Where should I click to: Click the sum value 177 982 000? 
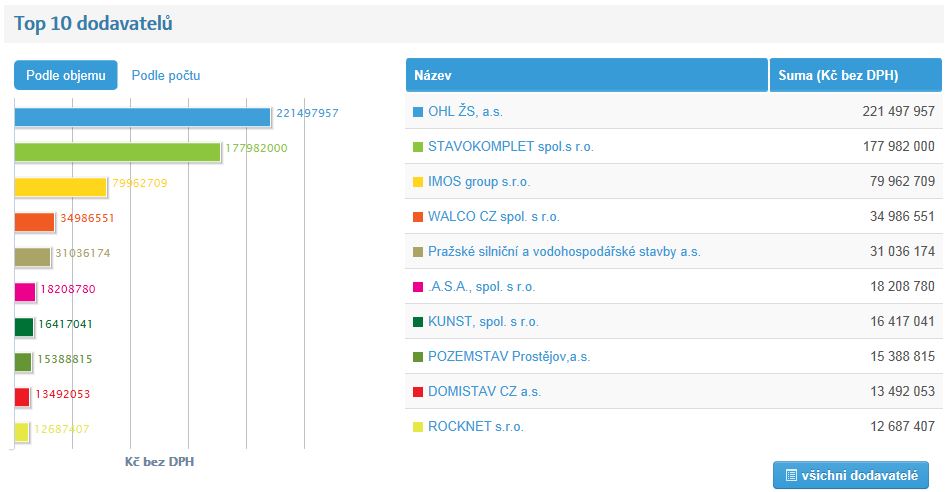click(898, 146)
